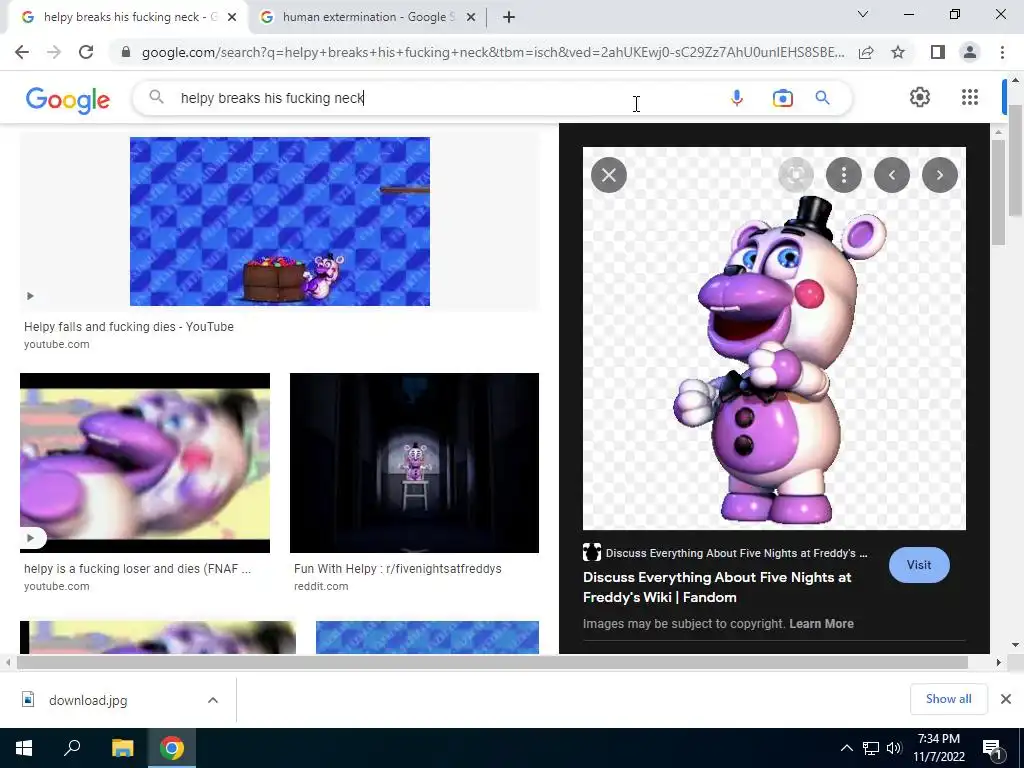This screenshot has width=1024, height=768.
Task: Click youtube.com under Helpy falls
Action: point(57,344)
